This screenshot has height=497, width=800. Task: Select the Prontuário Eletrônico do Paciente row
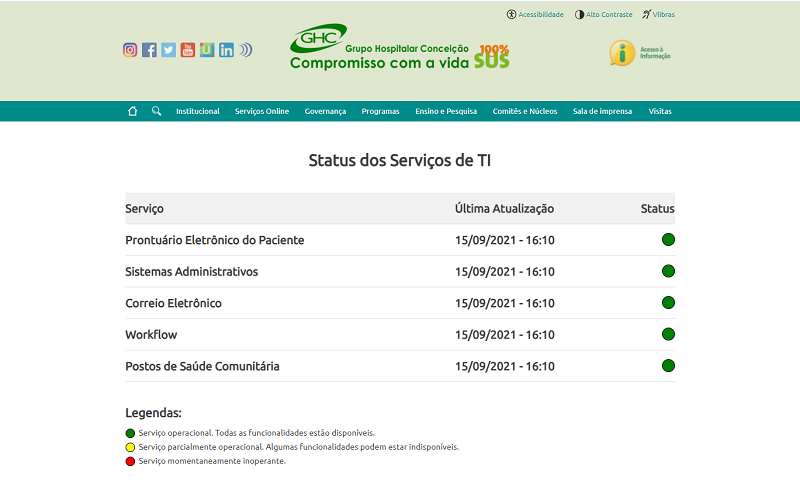pyautogui.click(x=215, y=240)
